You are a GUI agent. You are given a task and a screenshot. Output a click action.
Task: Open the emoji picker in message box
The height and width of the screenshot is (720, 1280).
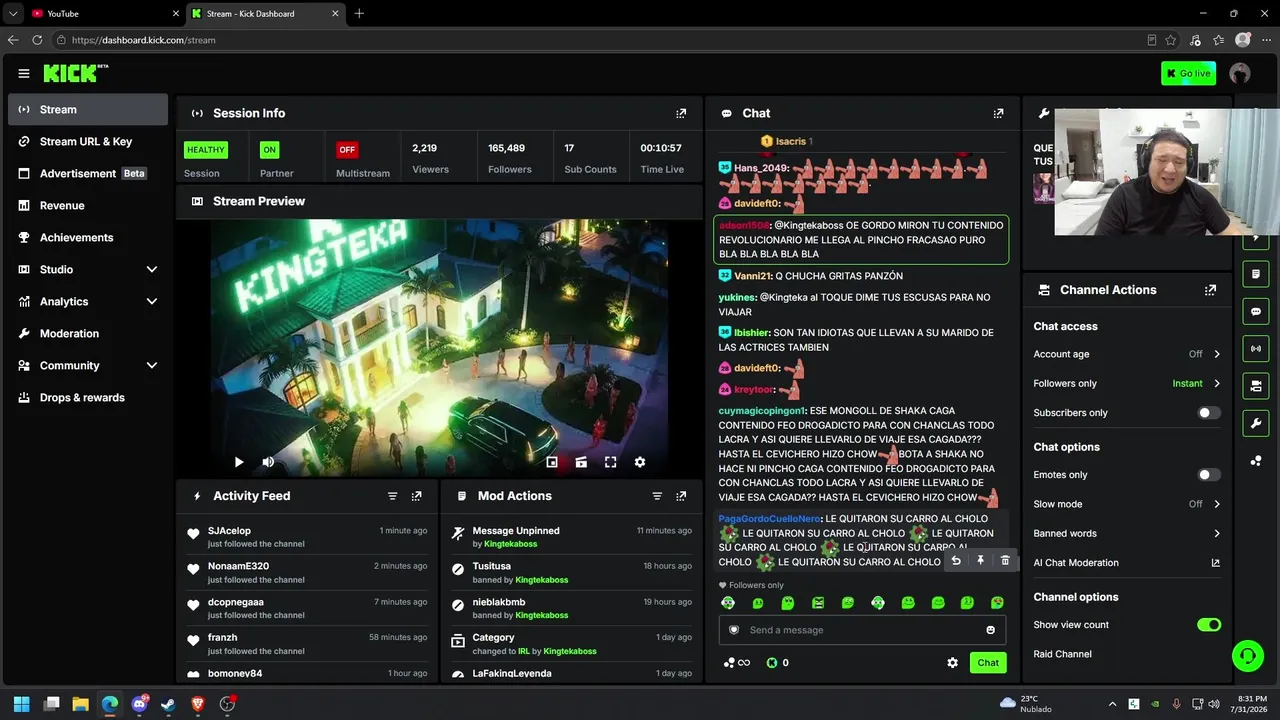[x=991, y=630]
